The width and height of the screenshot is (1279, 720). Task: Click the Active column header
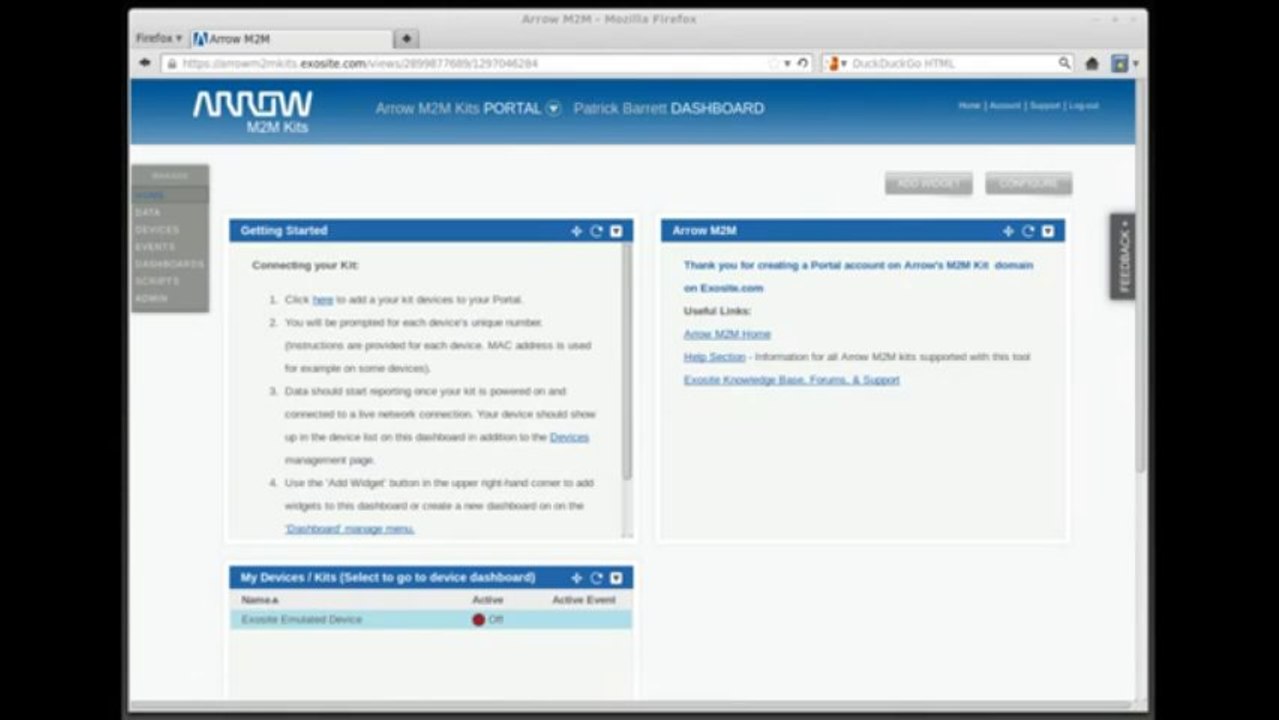[487, 600]
